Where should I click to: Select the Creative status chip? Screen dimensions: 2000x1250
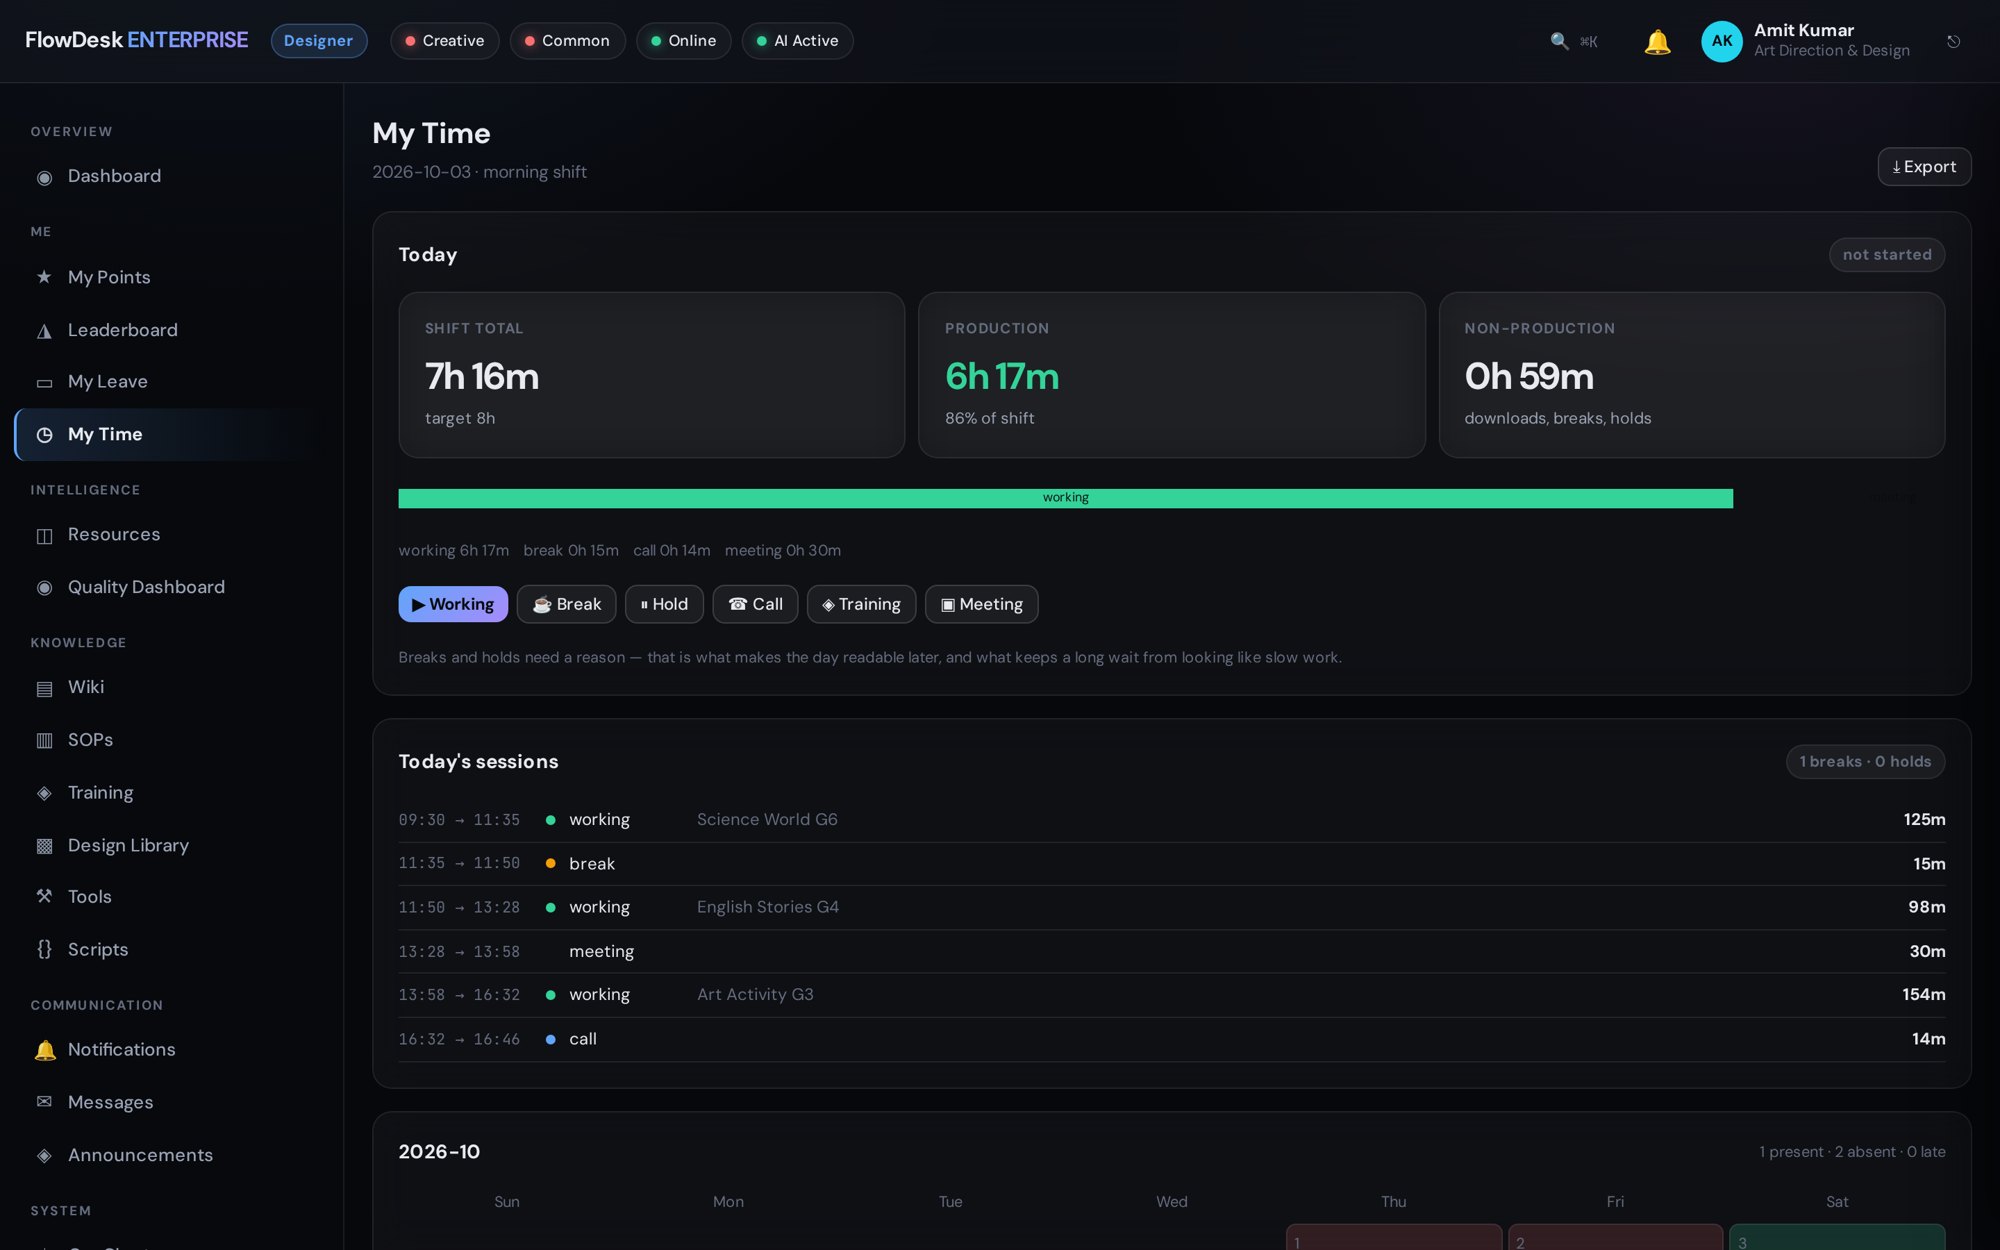(x=444, y=41)
